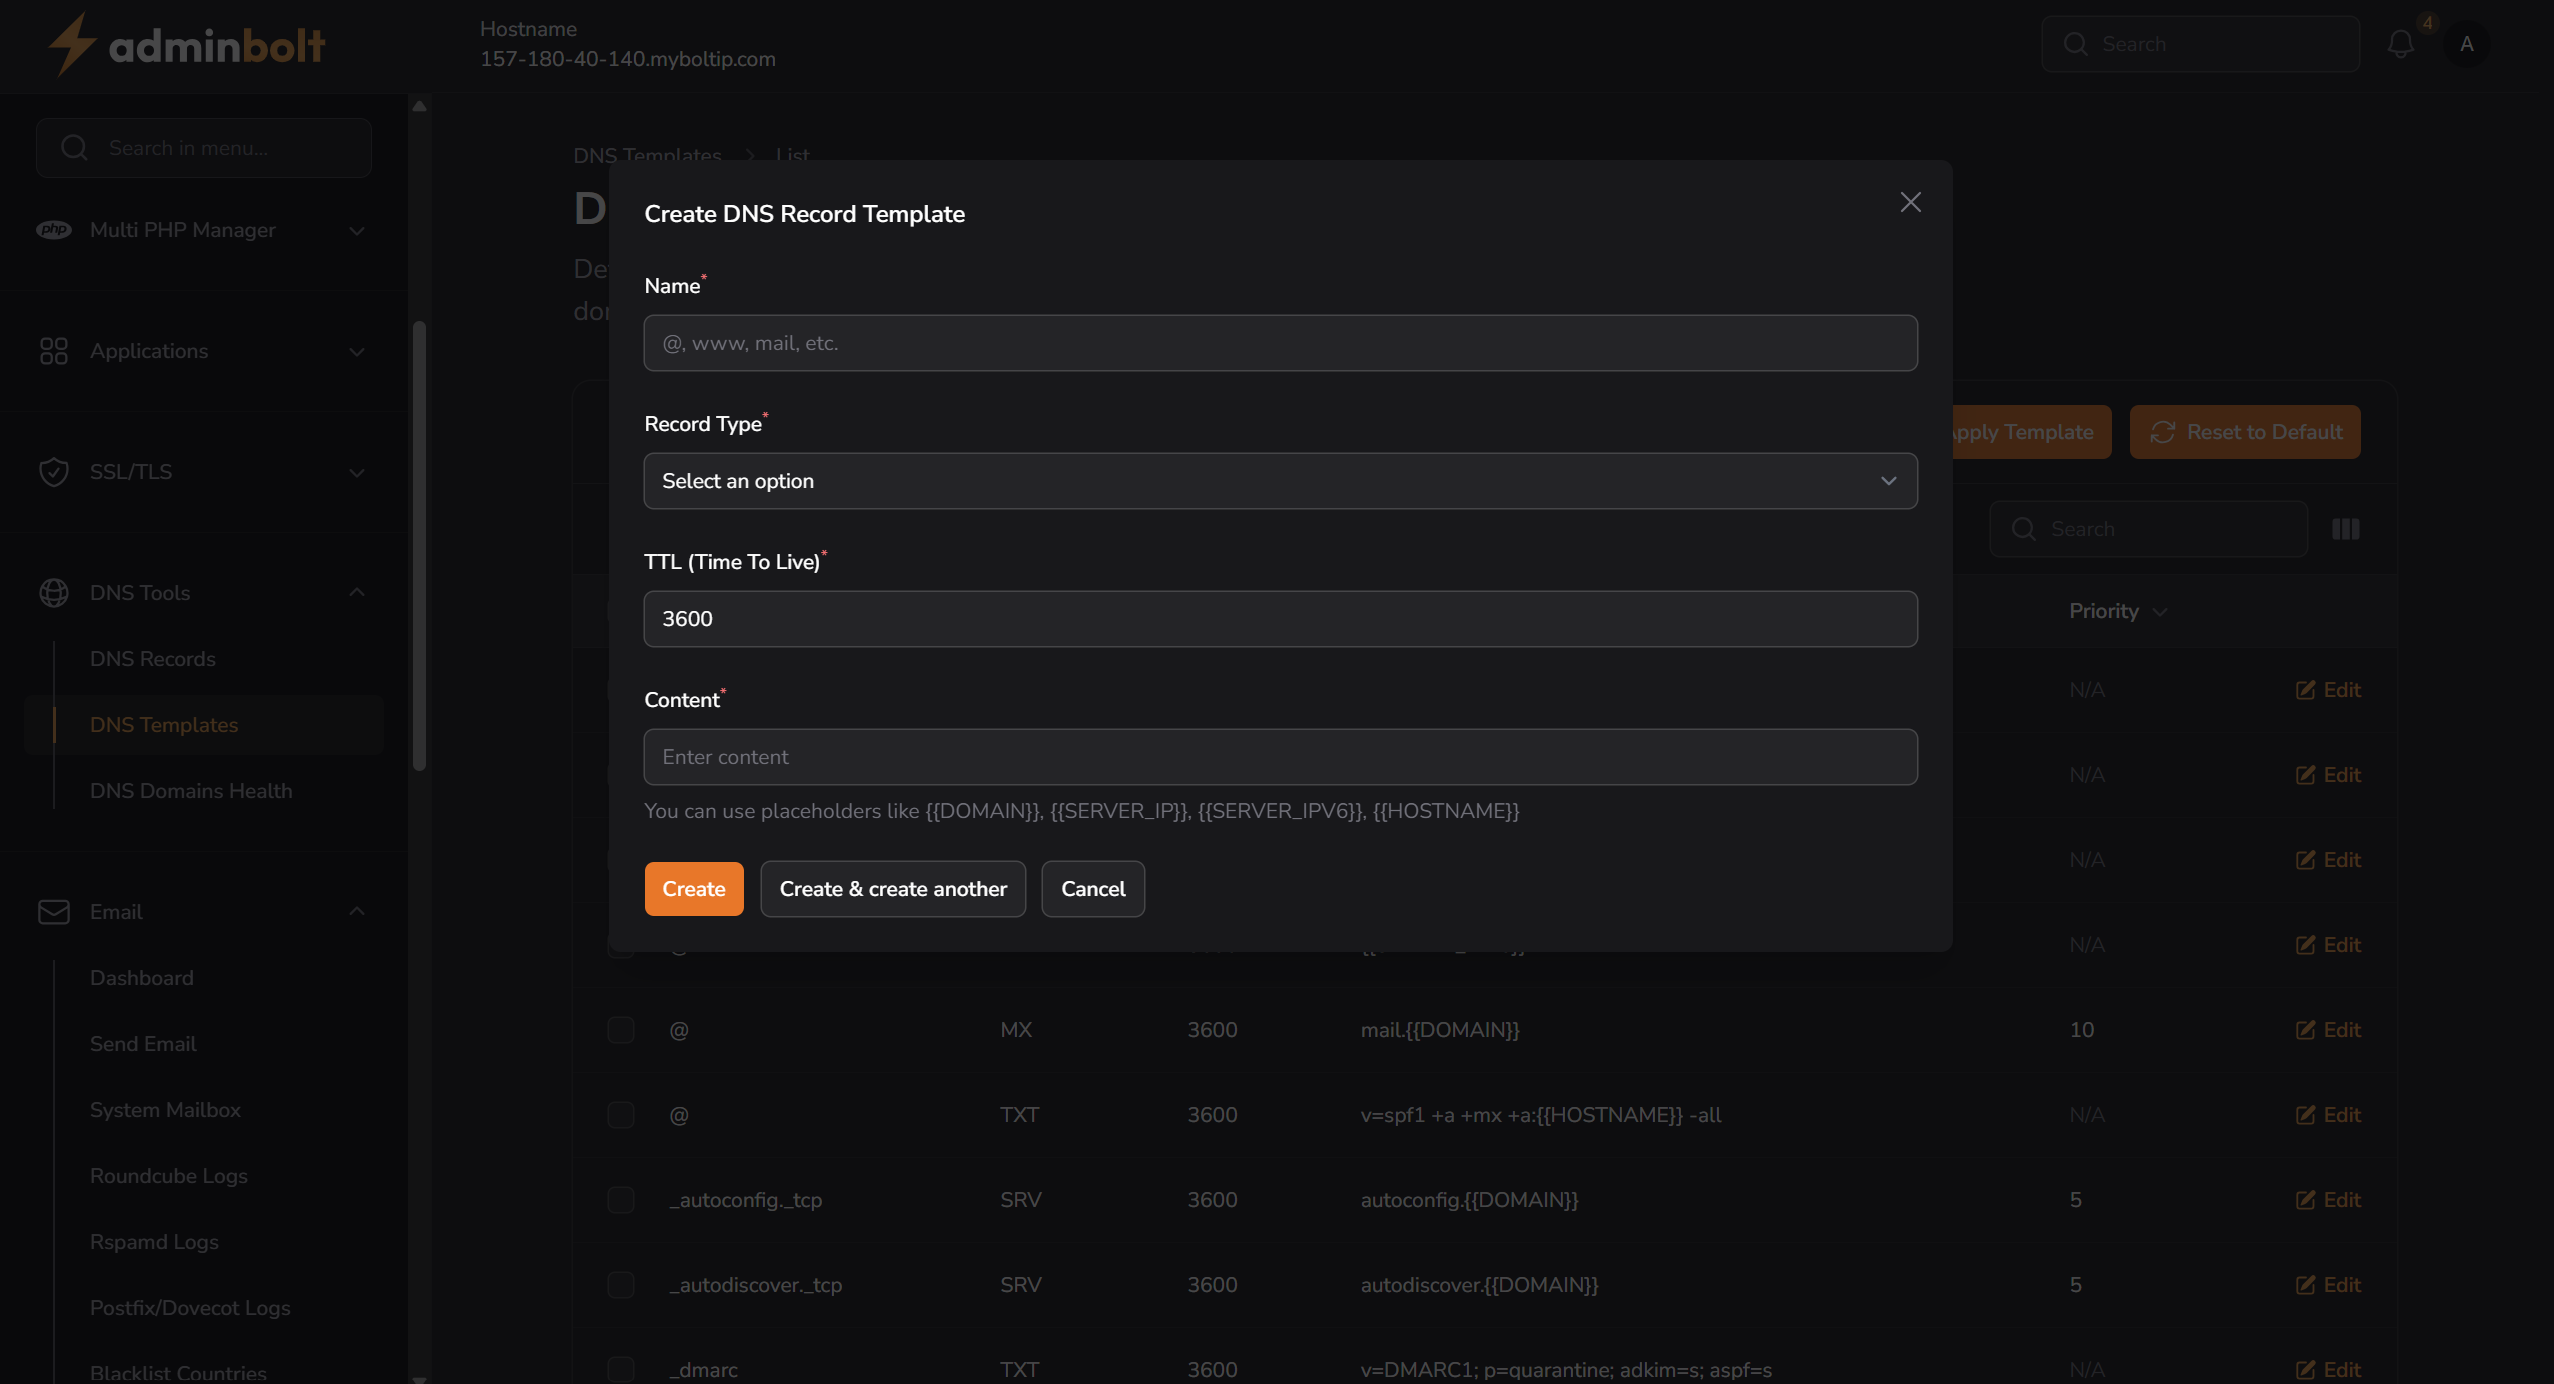
Task: Click the column visibility icon beside table search
Action: tap(2345, 528)
